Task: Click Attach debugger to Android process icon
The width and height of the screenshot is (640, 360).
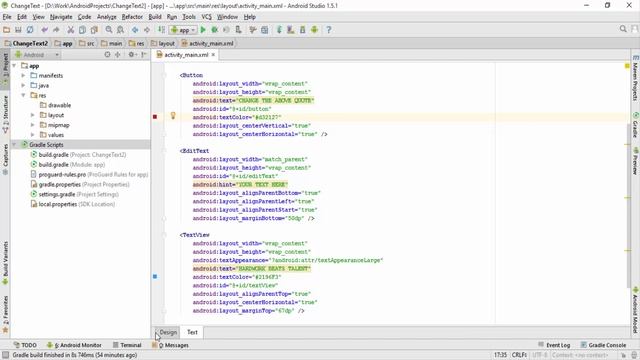Action: click(x=238, y=30)
